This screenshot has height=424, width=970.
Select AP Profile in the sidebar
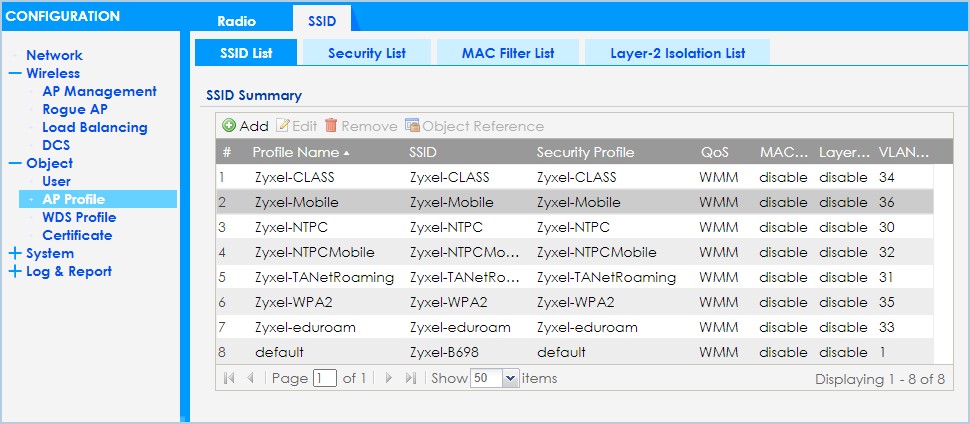(98, 199)
